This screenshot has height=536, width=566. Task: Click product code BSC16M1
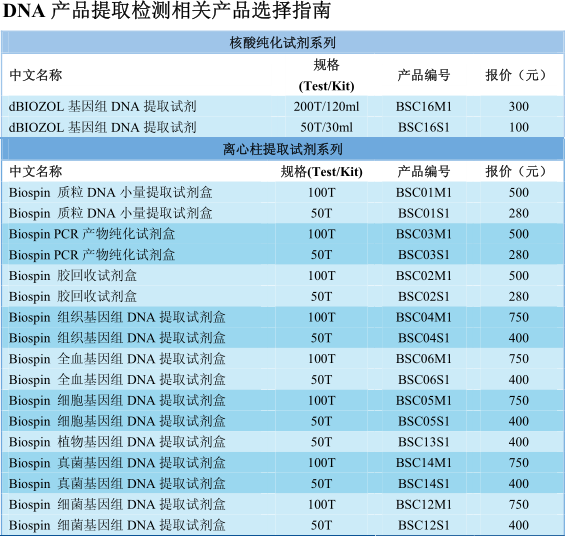[424, 106]
